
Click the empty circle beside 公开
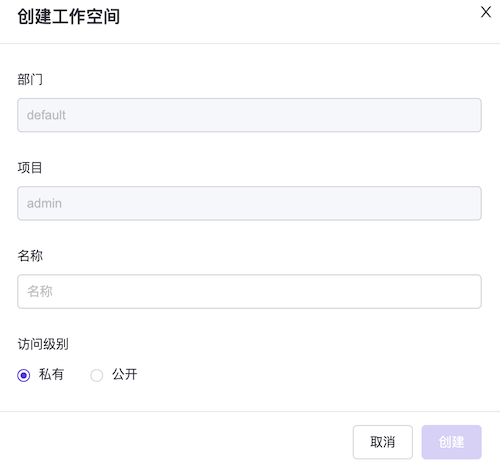[x=97, y=375]
